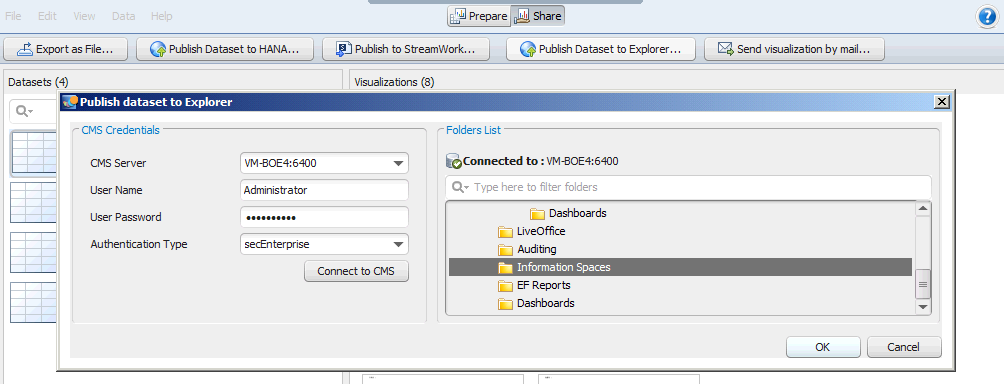Click the User Name field
This screenshot has height=384, width=1004.
click(324, 190)
